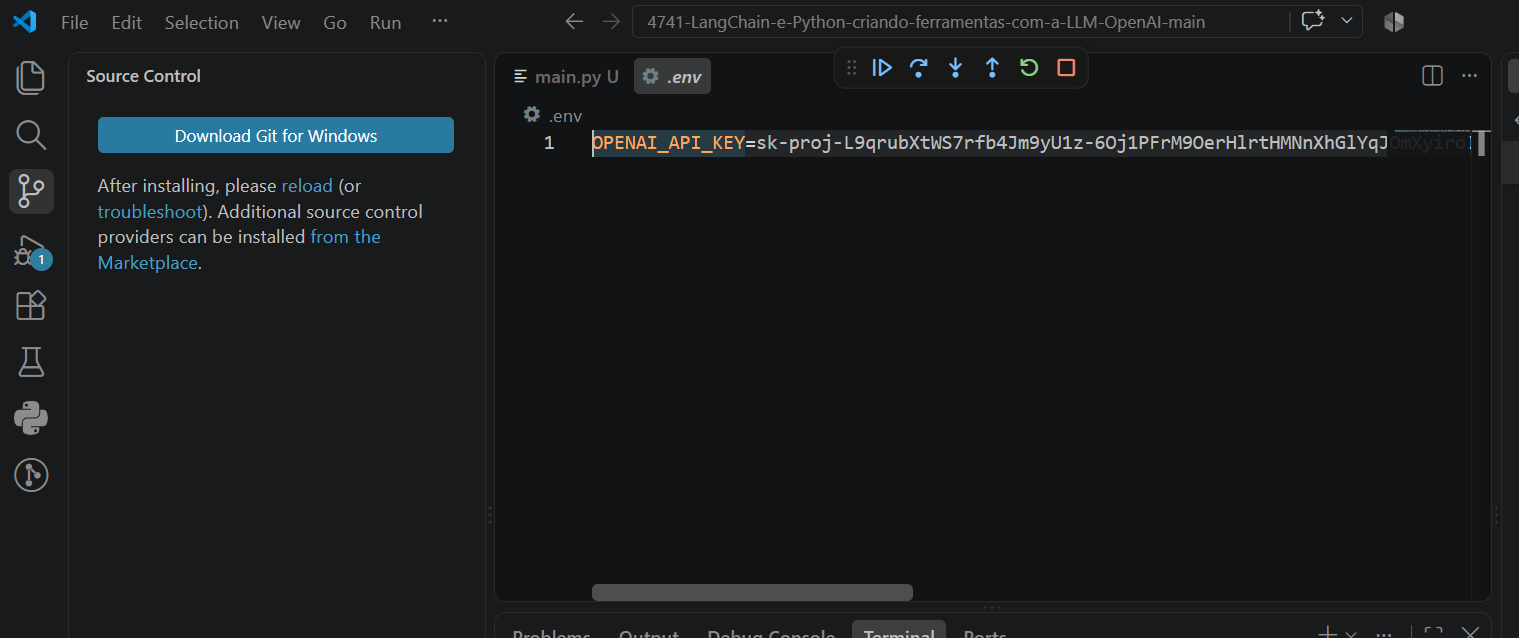Click line number 1 in gutter
Viewport: 1519px width, 638px height.
pos(549,143)
